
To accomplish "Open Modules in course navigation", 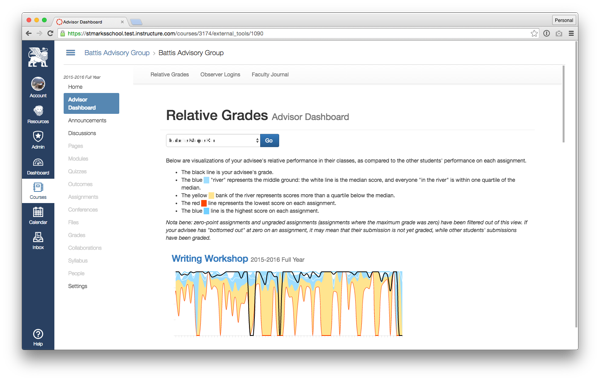I will pos(78,158).
